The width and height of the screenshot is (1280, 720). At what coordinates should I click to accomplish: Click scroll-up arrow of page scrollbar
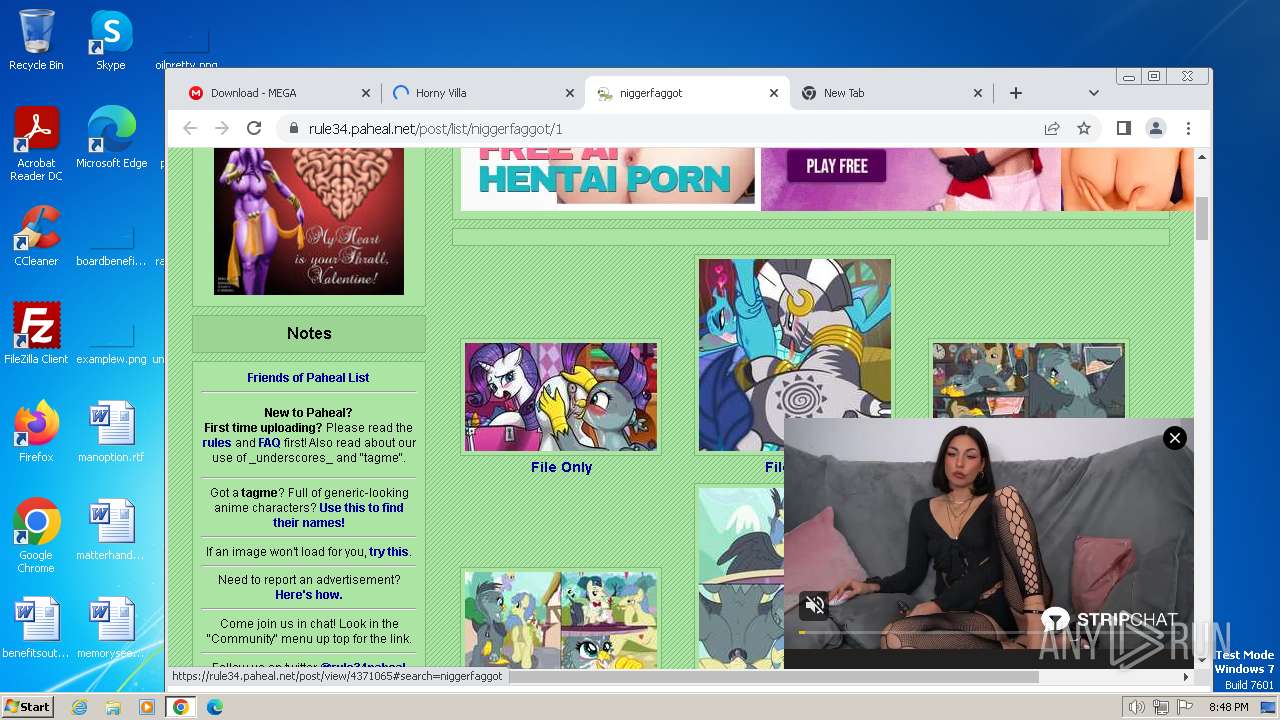(x=1202, y=156)
